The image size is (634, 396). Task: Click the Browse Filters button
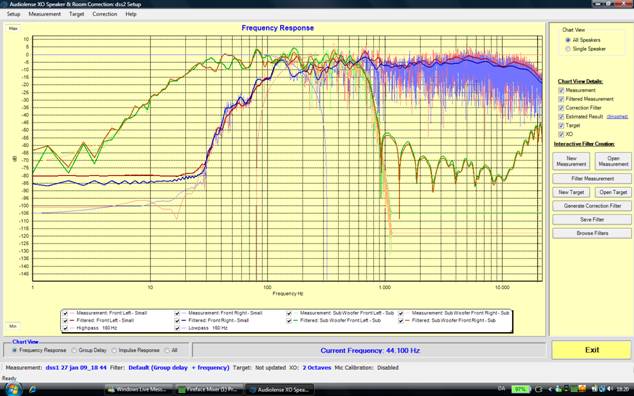tap(592, 233)
